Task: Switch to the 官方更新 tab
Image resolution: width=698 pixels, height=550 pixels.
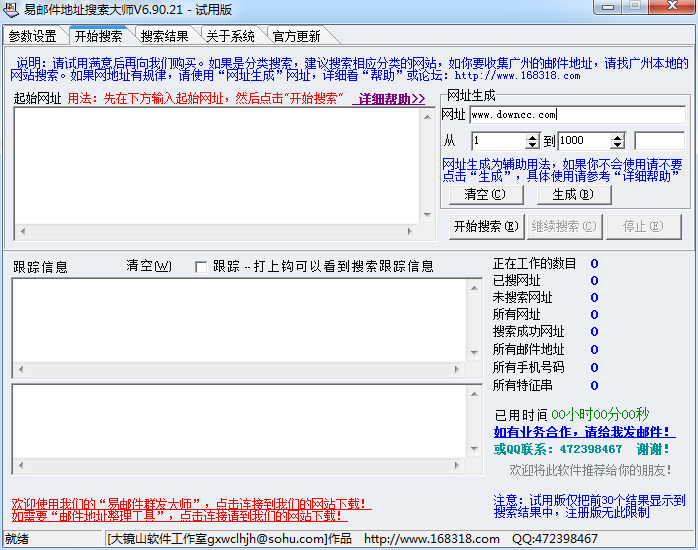Action: click(x=296, y=36)
